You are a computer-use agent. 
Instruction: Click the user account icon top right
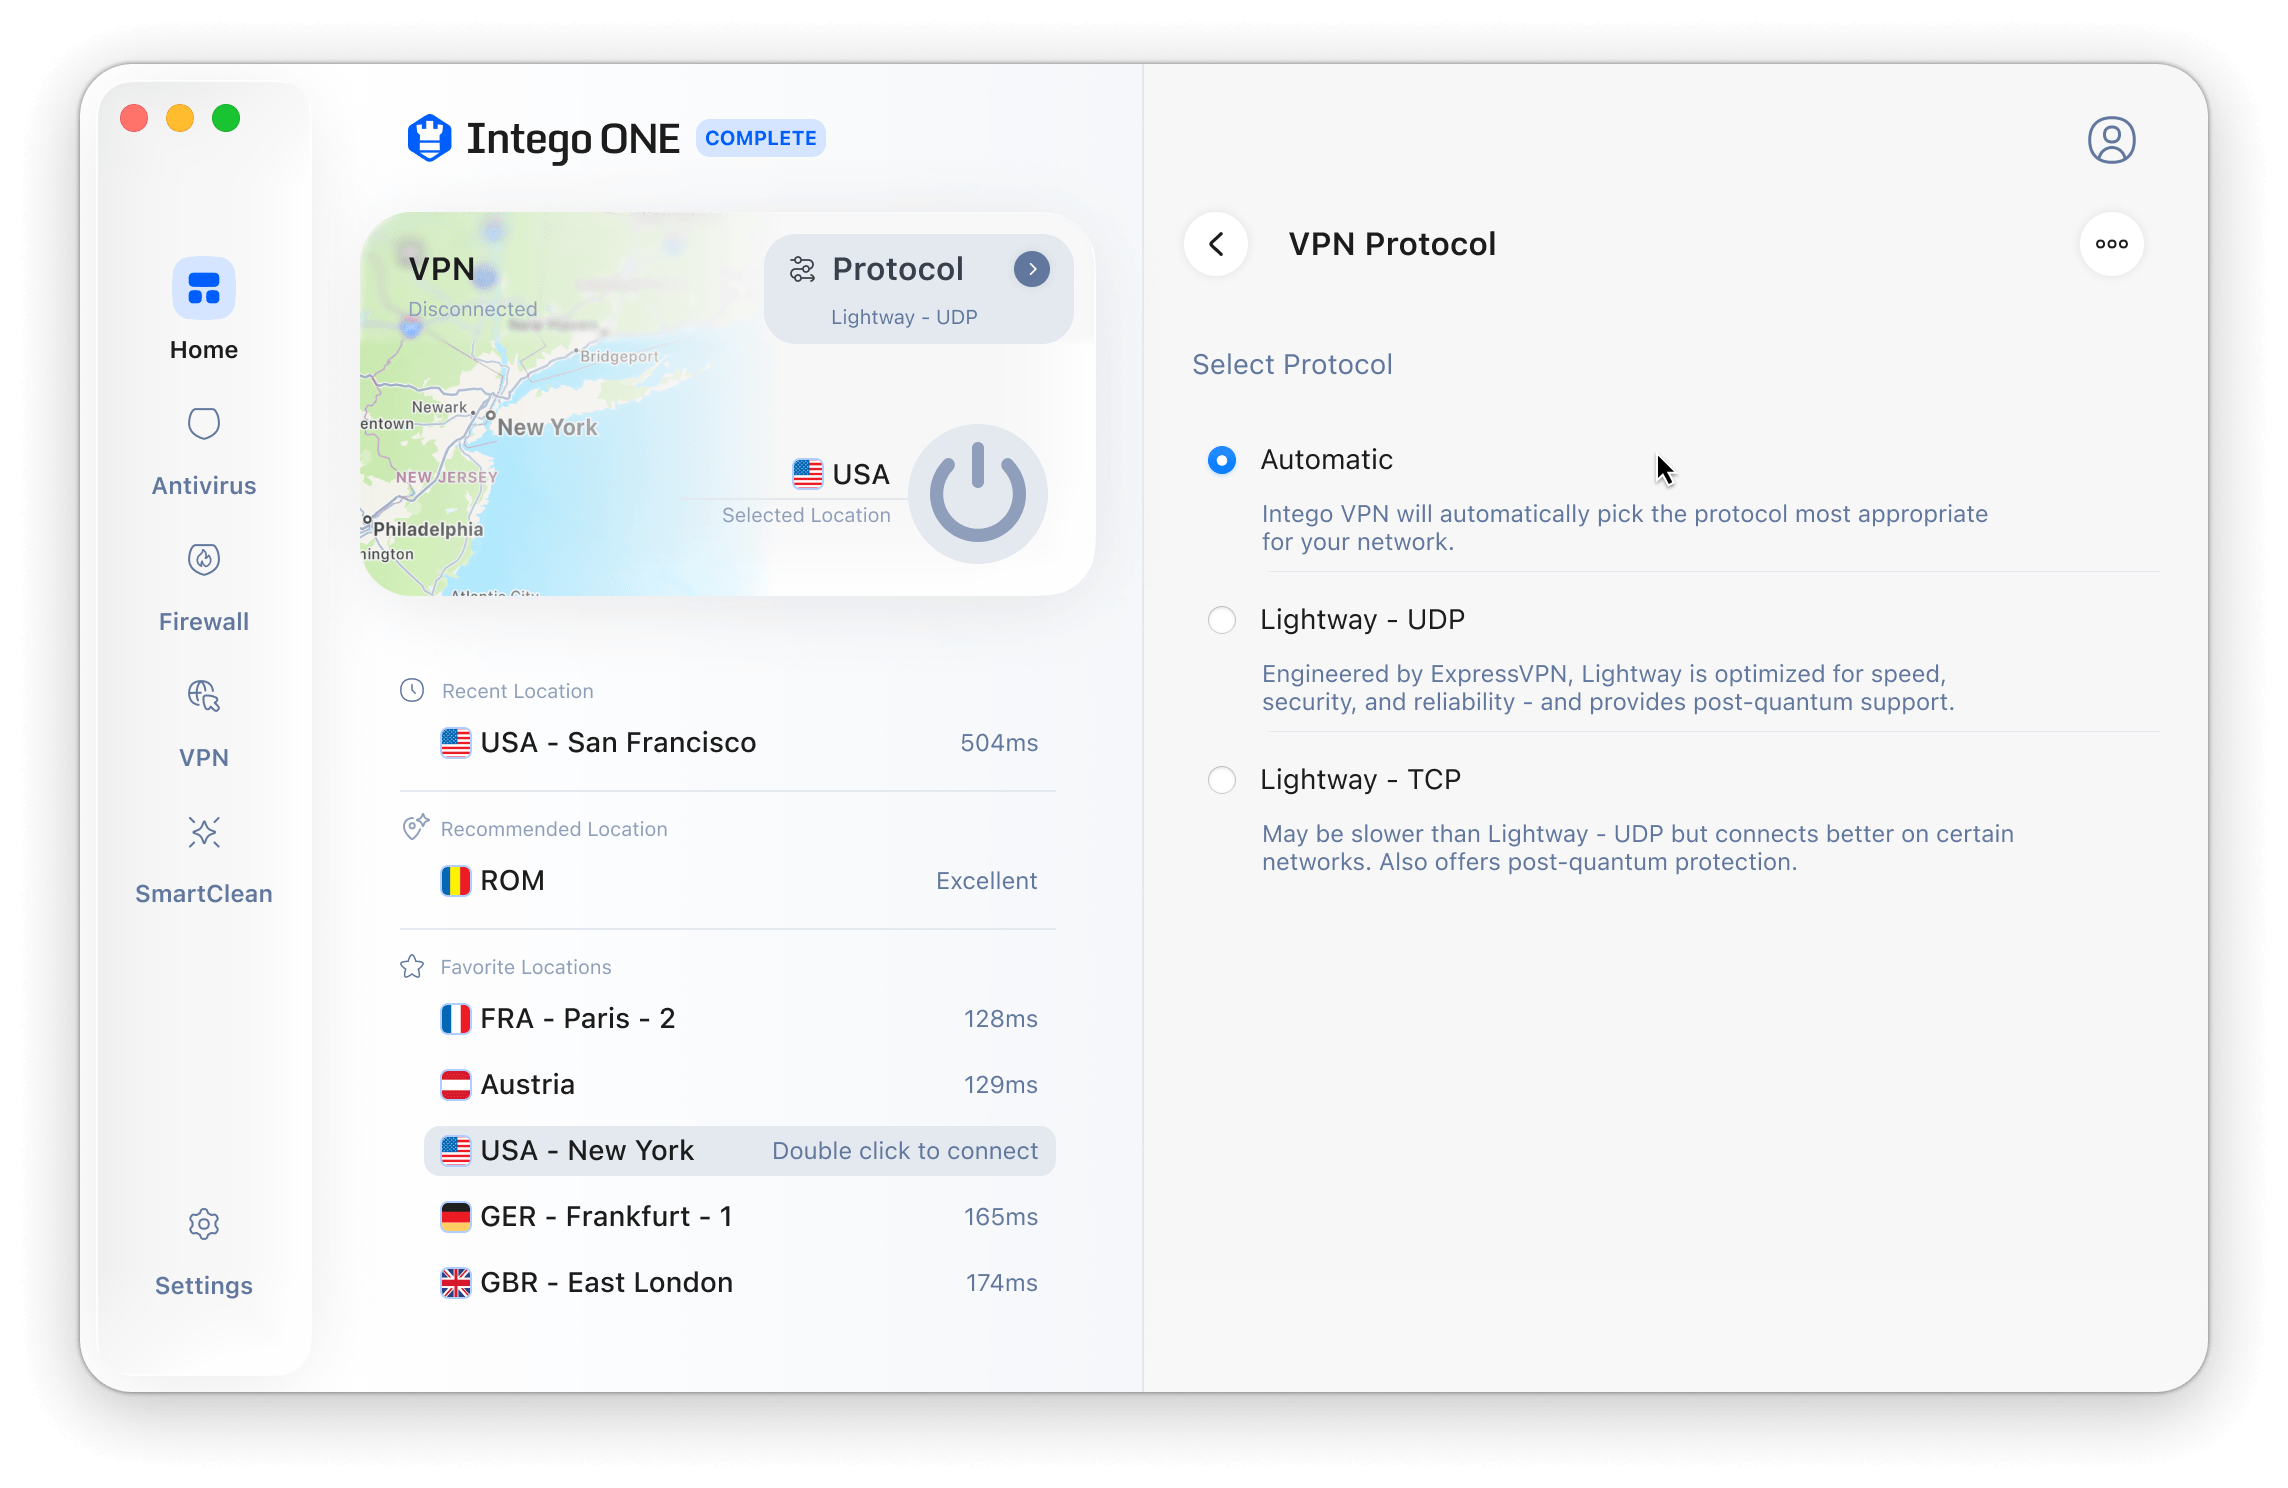2111,140
